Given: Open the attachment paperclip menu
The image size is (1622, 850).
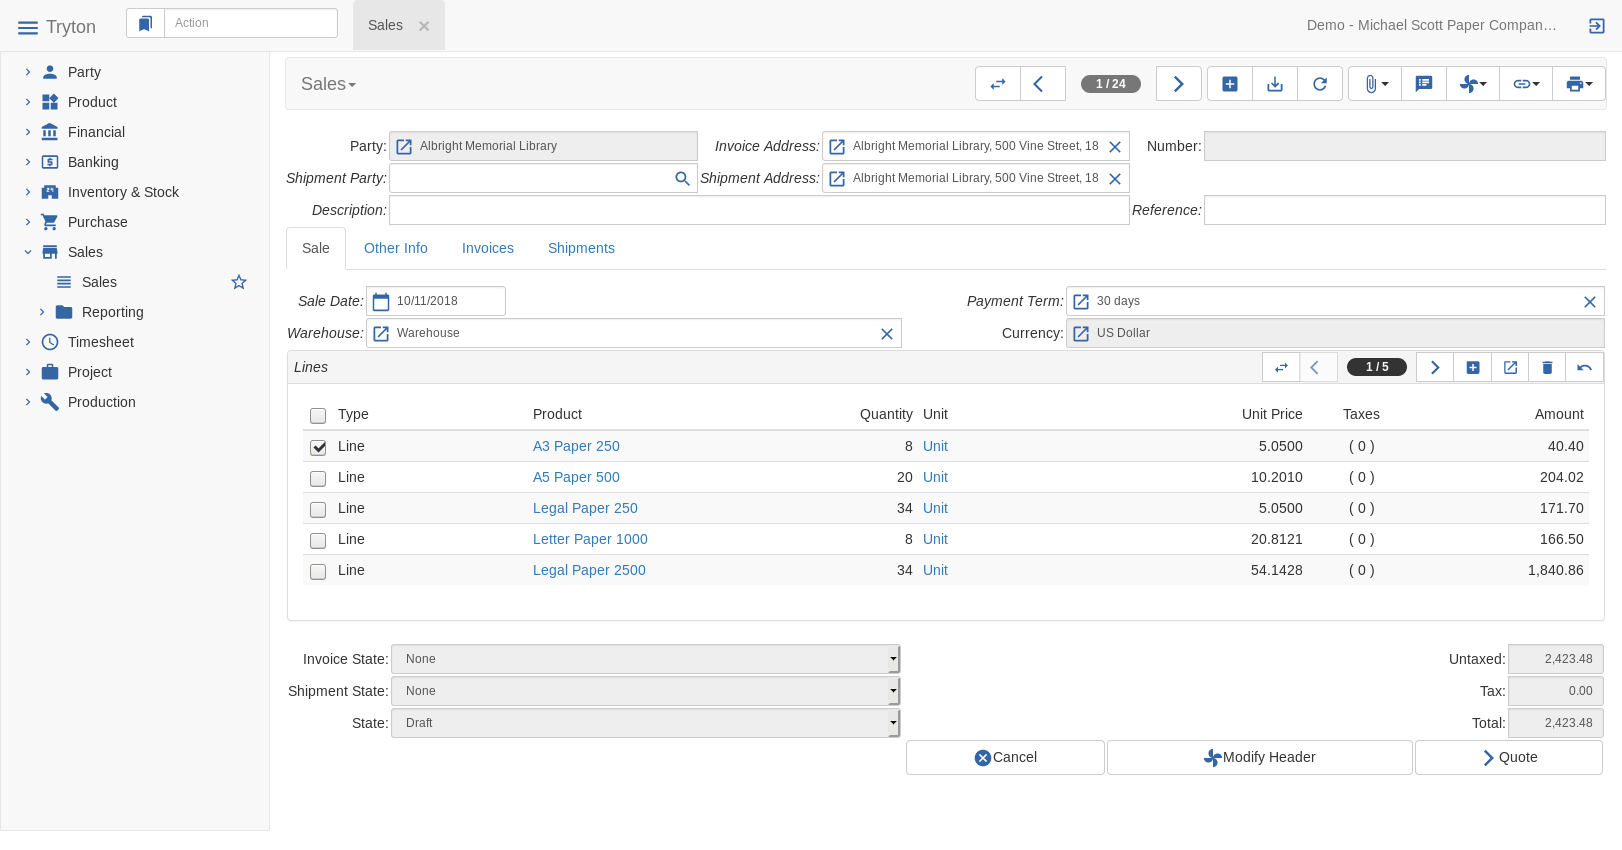Looking at the screenshot, I should point(1375,84).
